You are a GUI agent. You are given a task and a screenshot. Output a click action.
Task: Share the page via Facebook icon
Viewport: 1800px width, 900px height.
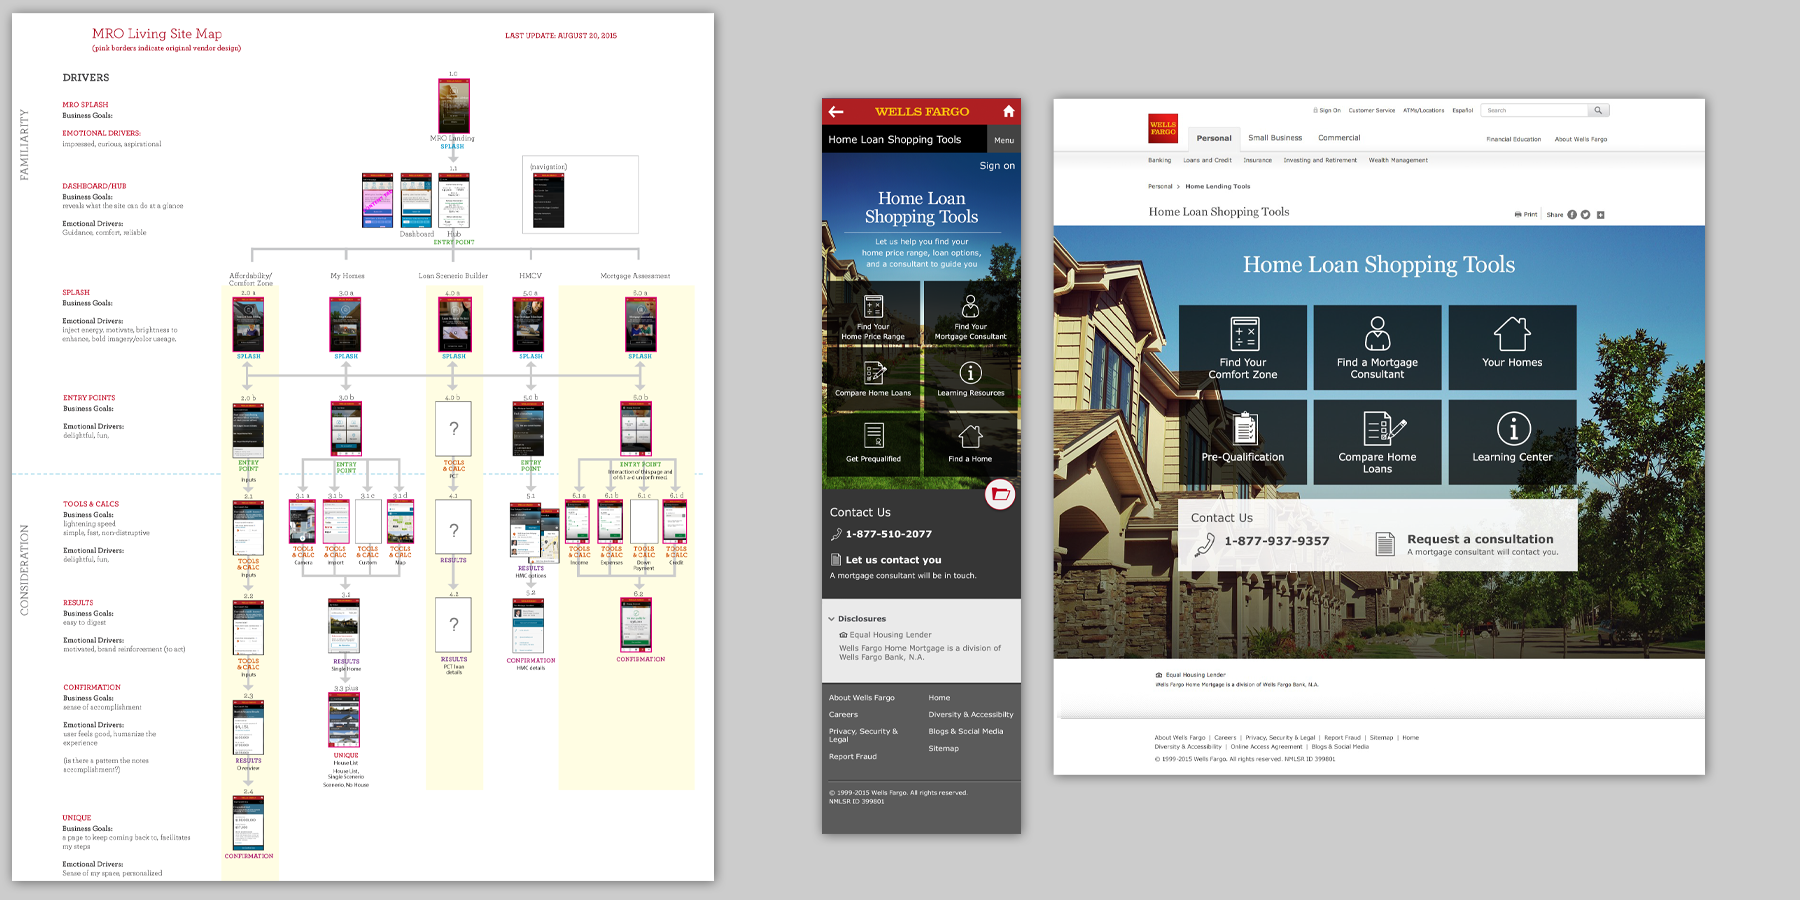click(x=1572, y=215)
